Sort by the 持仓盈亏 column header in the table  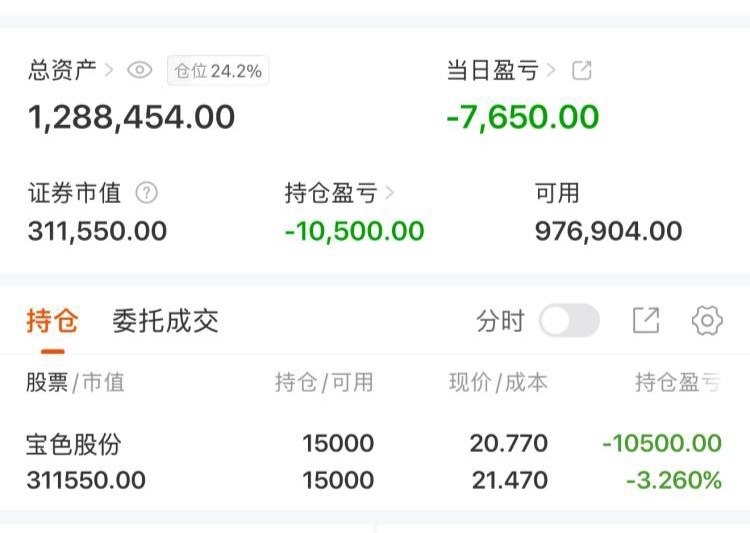pyautogui.click(x=677, y=381)
